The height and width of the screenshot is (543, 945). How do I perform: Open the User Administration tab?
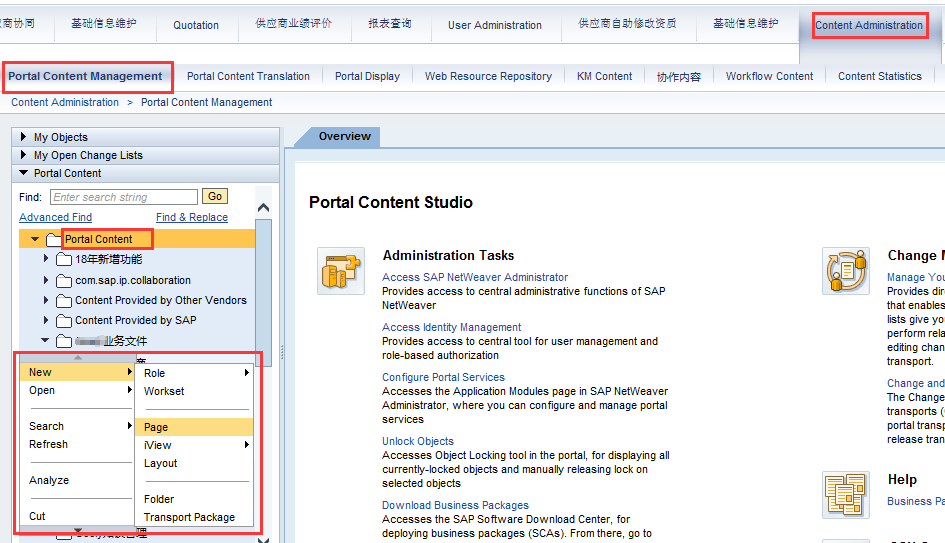click(x=495, y=25)
